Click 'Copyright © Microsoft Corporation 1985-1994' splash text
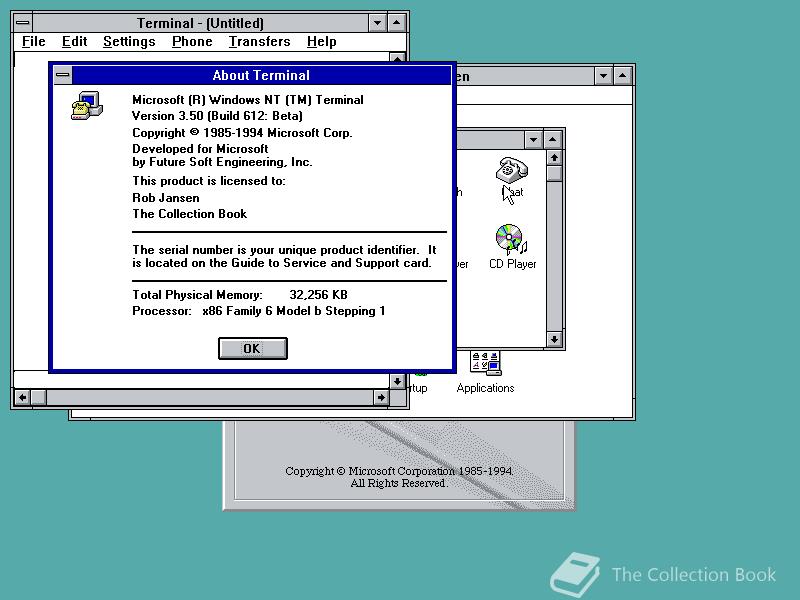 [399, 471]
